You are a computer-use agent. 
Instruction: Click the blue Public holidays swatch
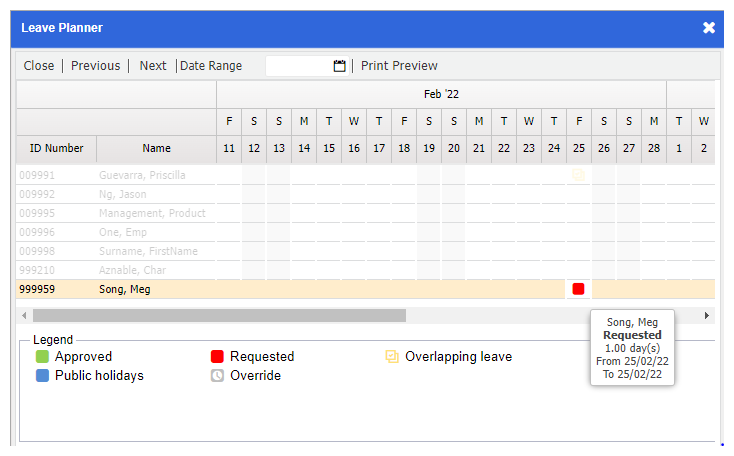click(x=42, y=375)
